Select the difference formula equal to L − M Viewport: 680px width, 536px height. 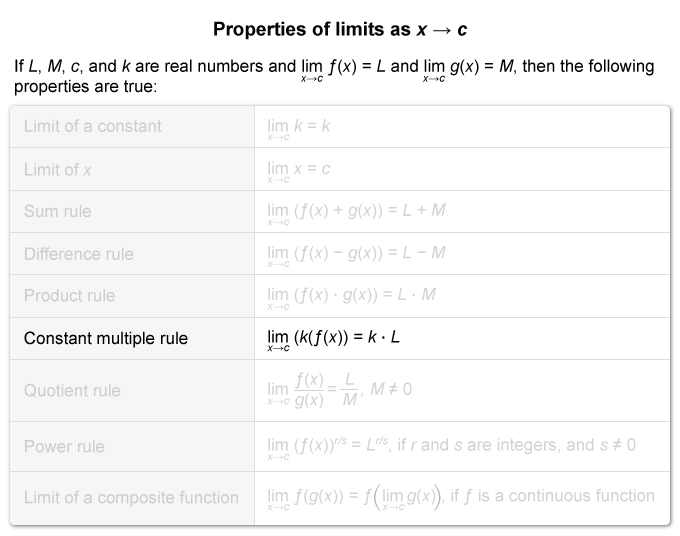tap(356, 254)
